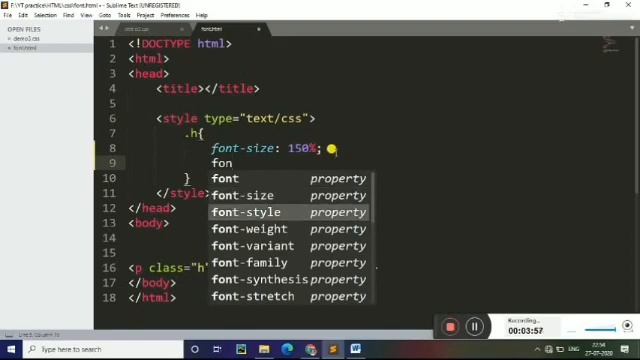The height and width of the screenshot is (360, 640).
Task: Click 'font-size' property on line 8
Action: point(242,148)
